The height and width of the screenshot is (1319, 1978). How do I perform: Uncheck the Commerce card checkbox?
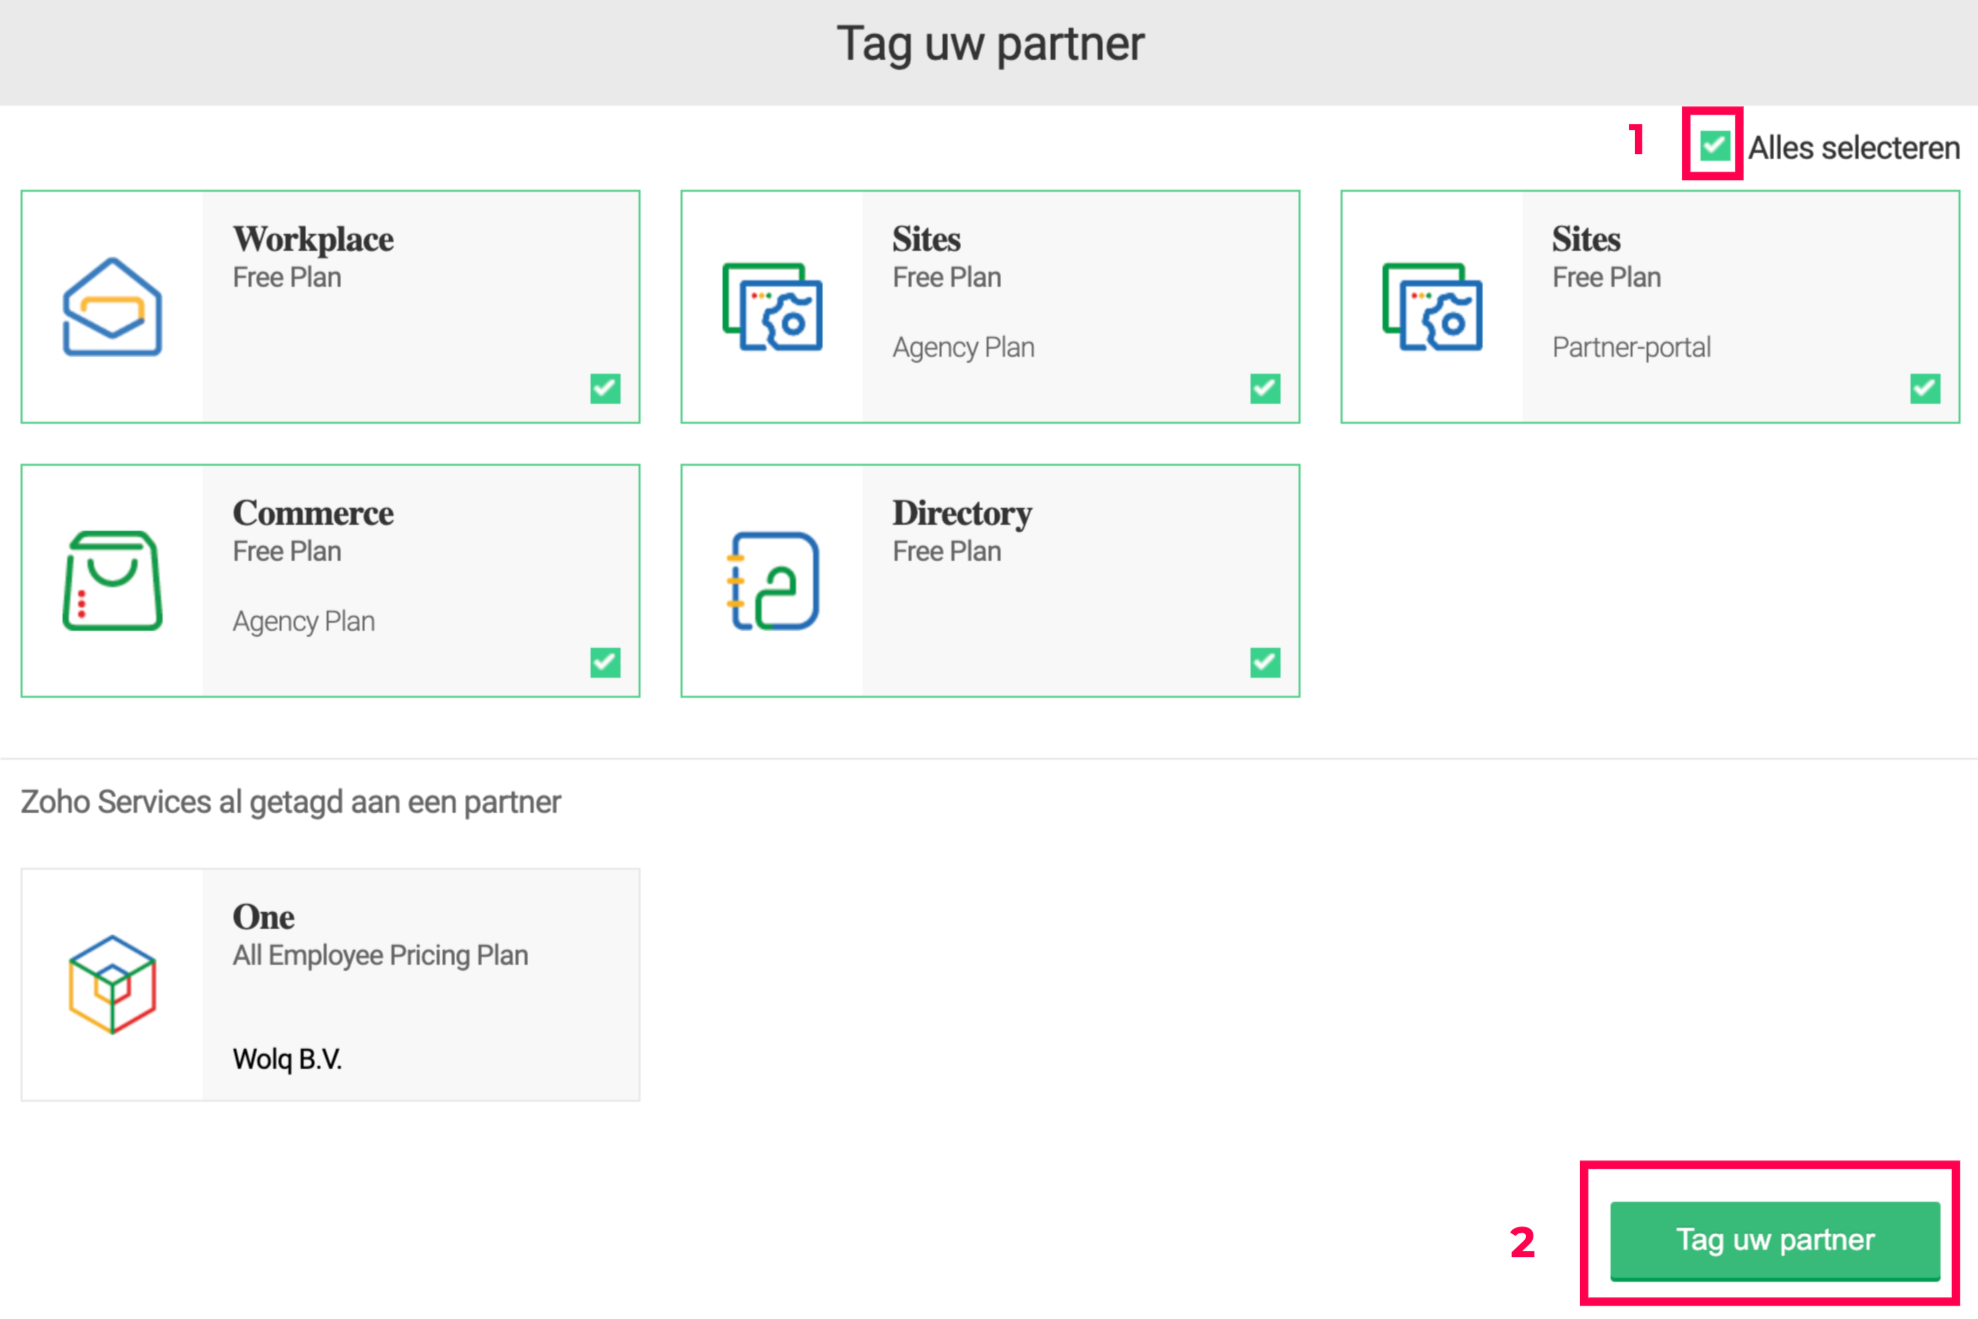click(x=605, y=662)
